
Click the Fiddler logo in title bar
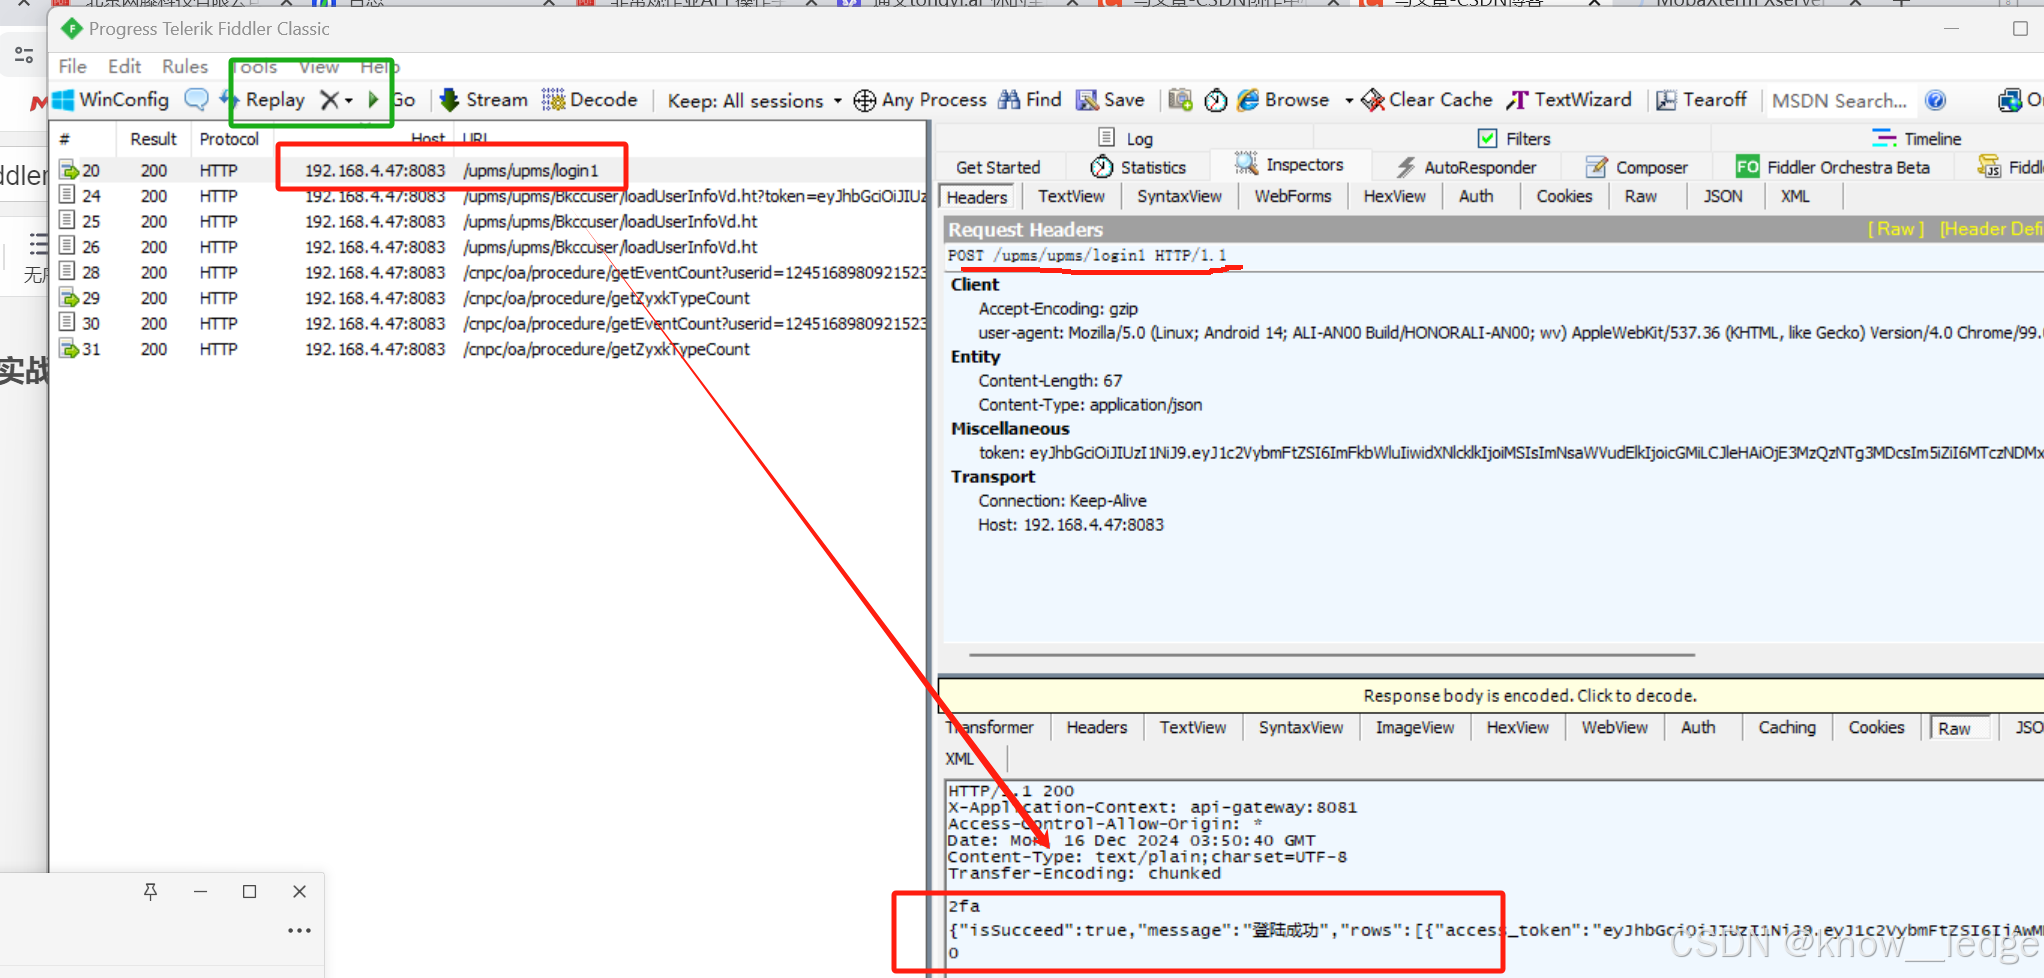click(71, 29)
